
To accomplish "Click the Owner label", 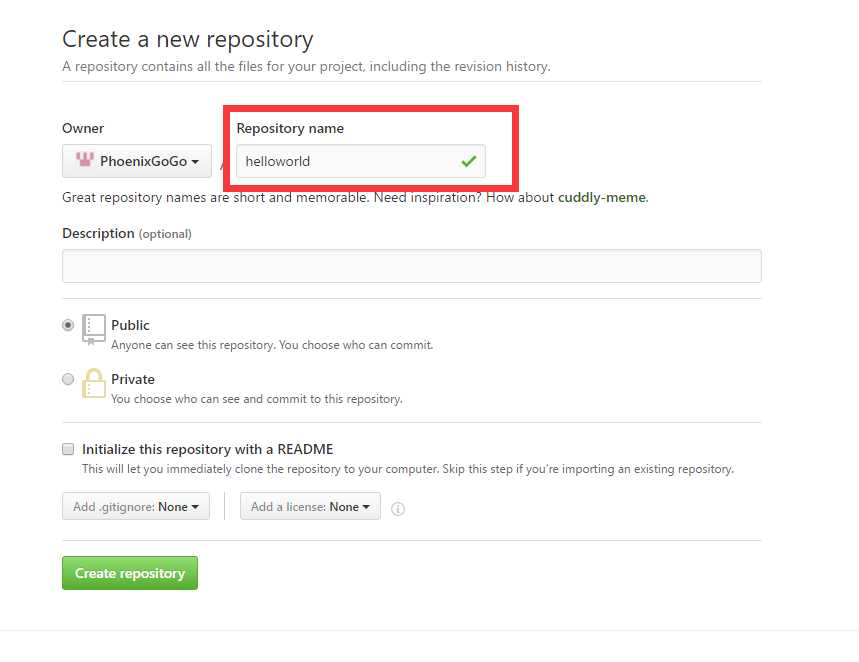I will point(83,128).
